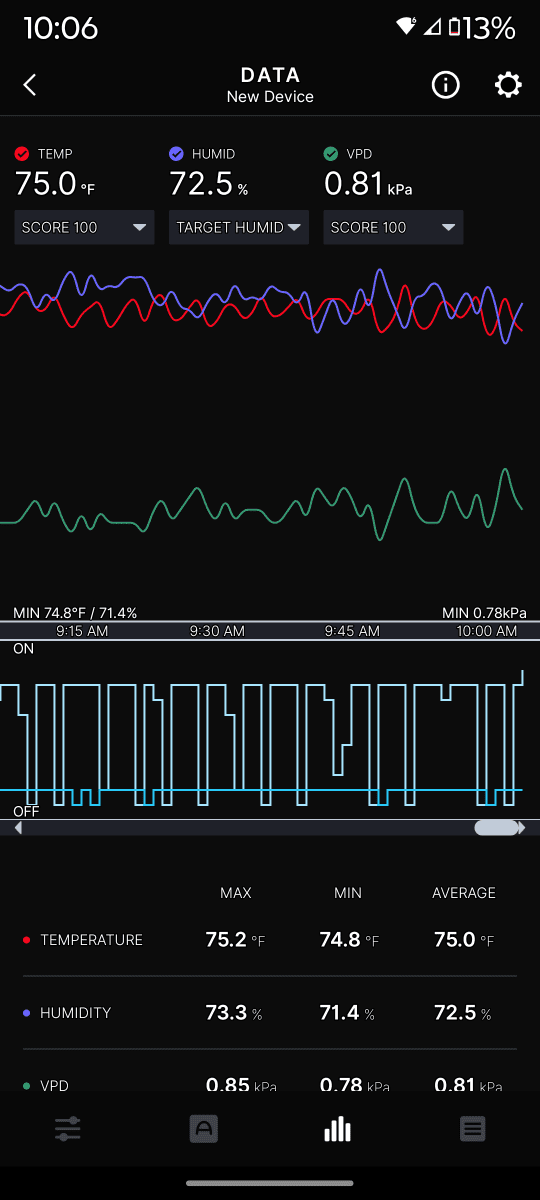Expand the TARGET HUMID dropdown

[239, 227]
